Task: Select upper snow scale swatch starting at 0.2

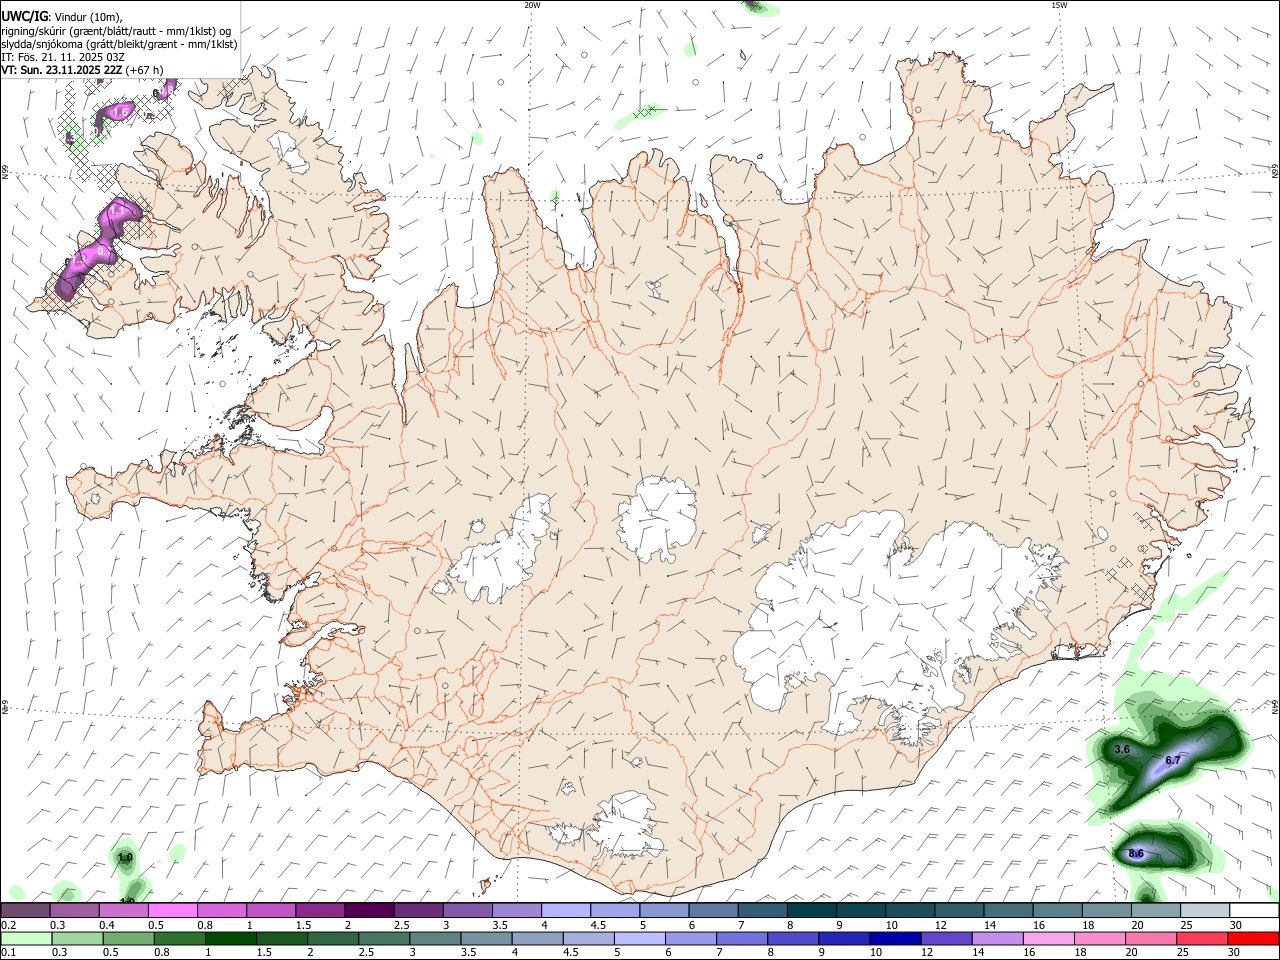Action: coord(25,910)
